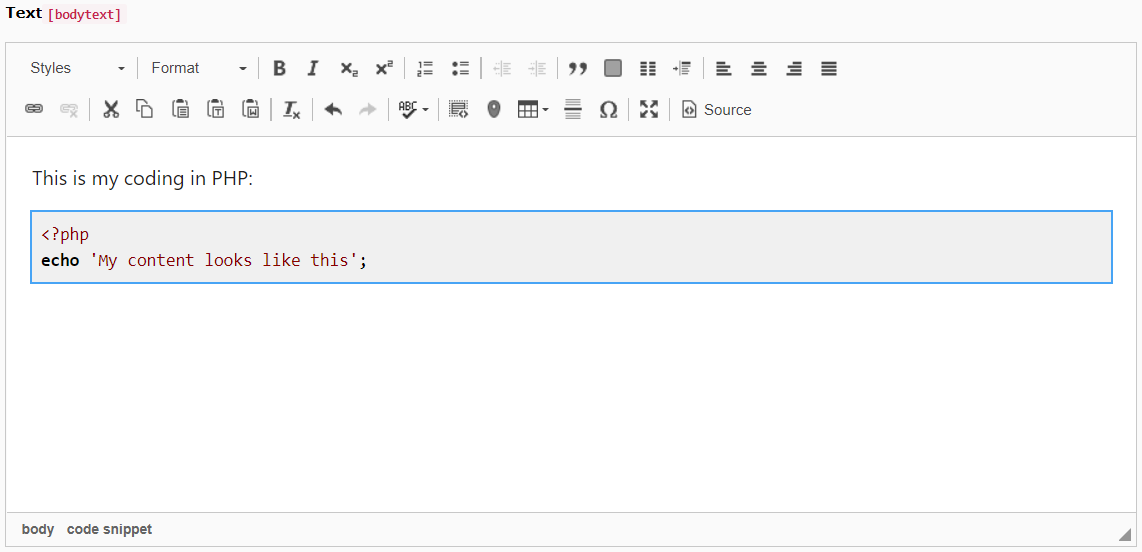Paste from clipboard
1142x552 pixels.
pyautogui.click(x=181, y=109)
